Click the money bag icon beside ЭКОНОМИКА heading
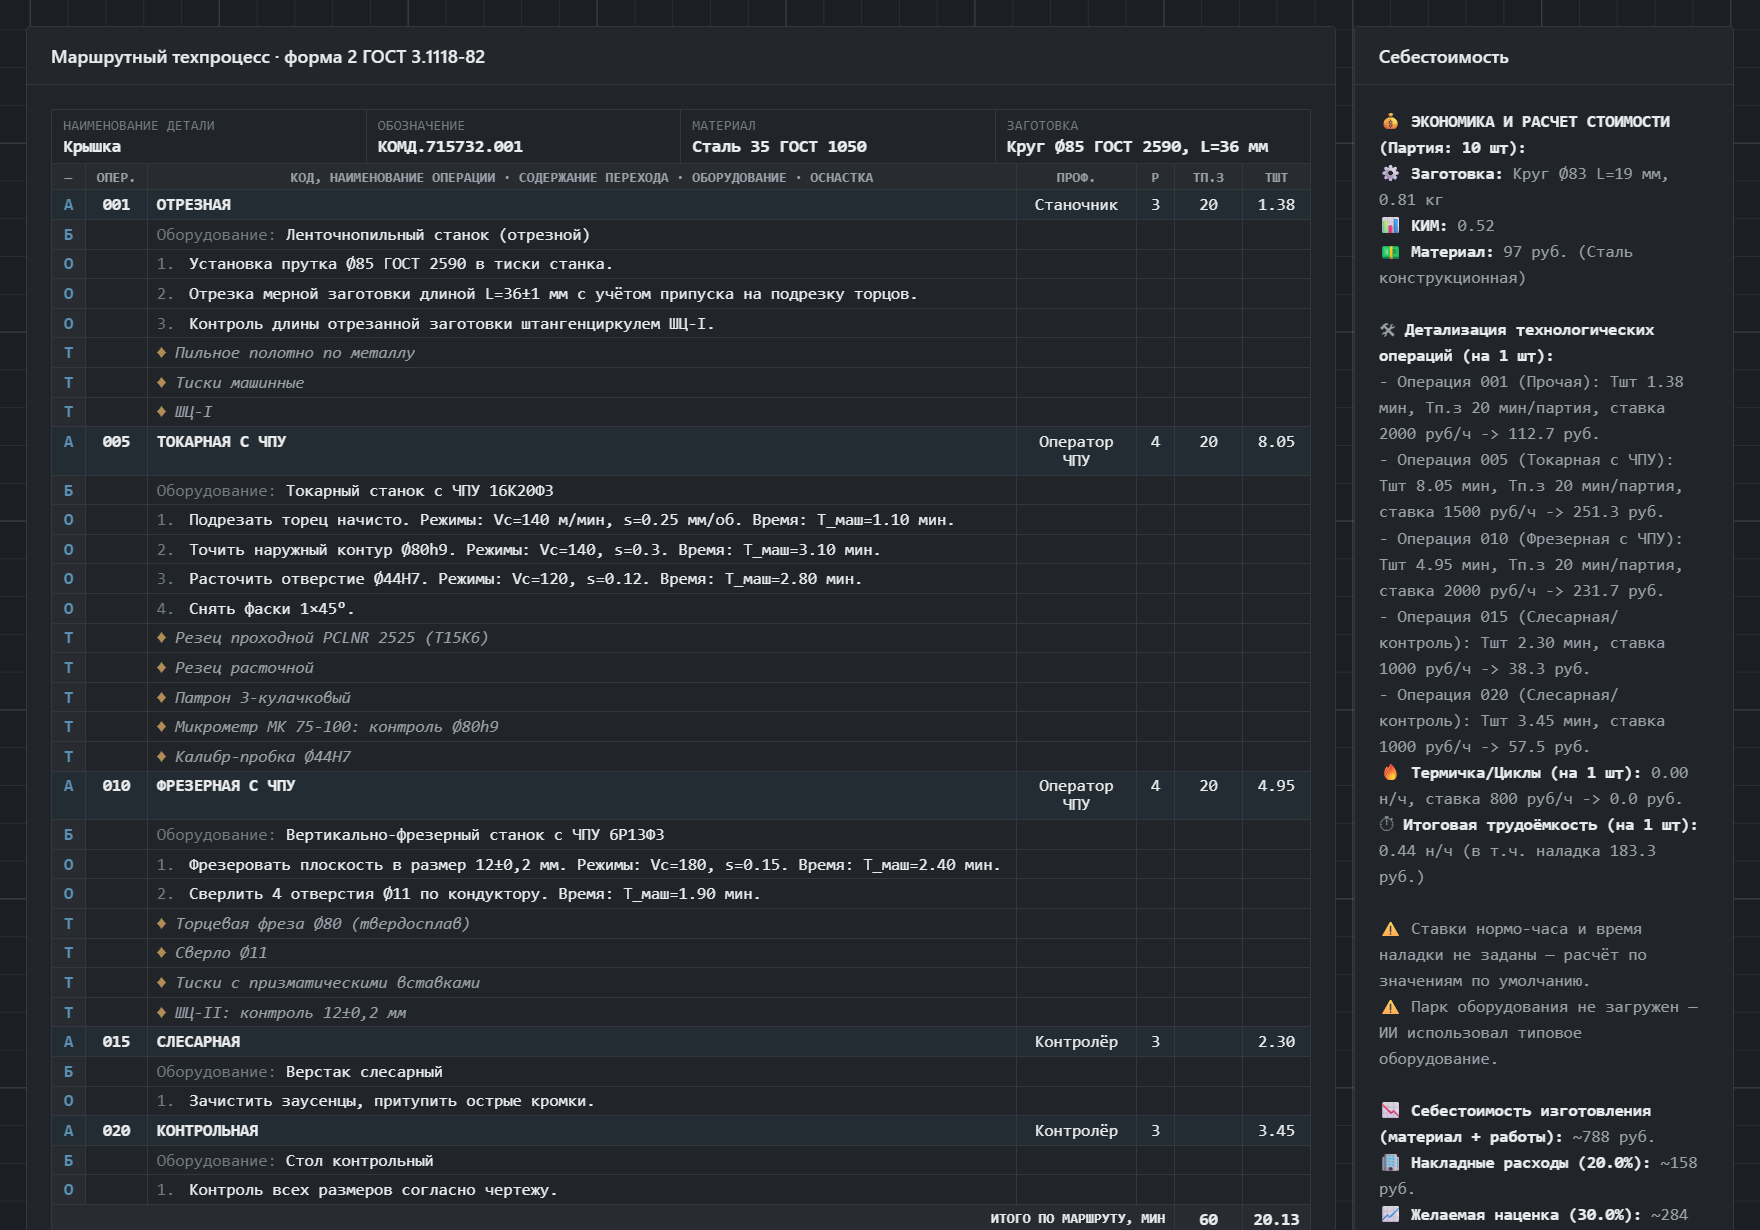Screen dimensions: 1760x1230 1390,122
